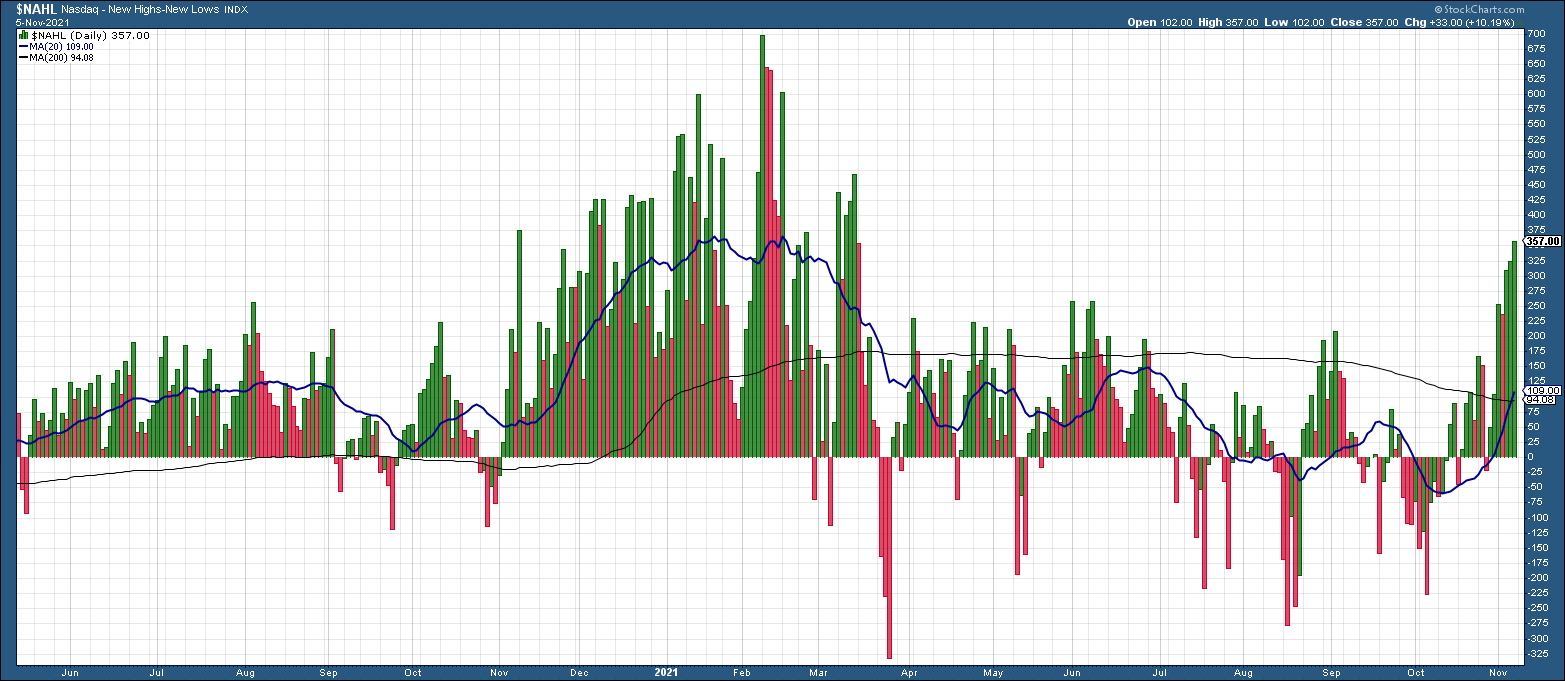Click the 94.08 MA(200) value tag on the axis
The width and height of the screenshot is (1565, 681).
1538,399
